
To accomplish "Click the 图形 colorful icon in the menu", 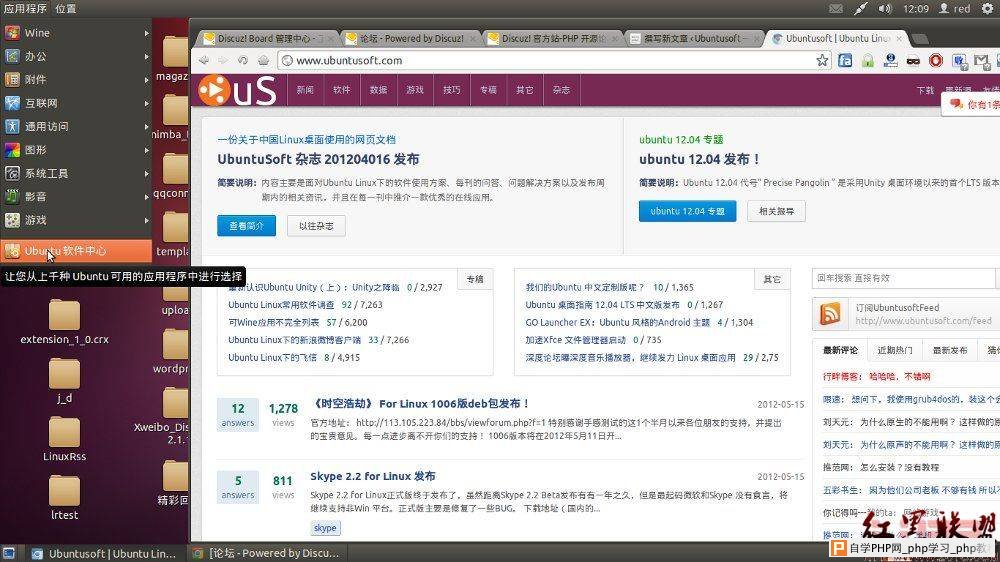I will [12, 150].
